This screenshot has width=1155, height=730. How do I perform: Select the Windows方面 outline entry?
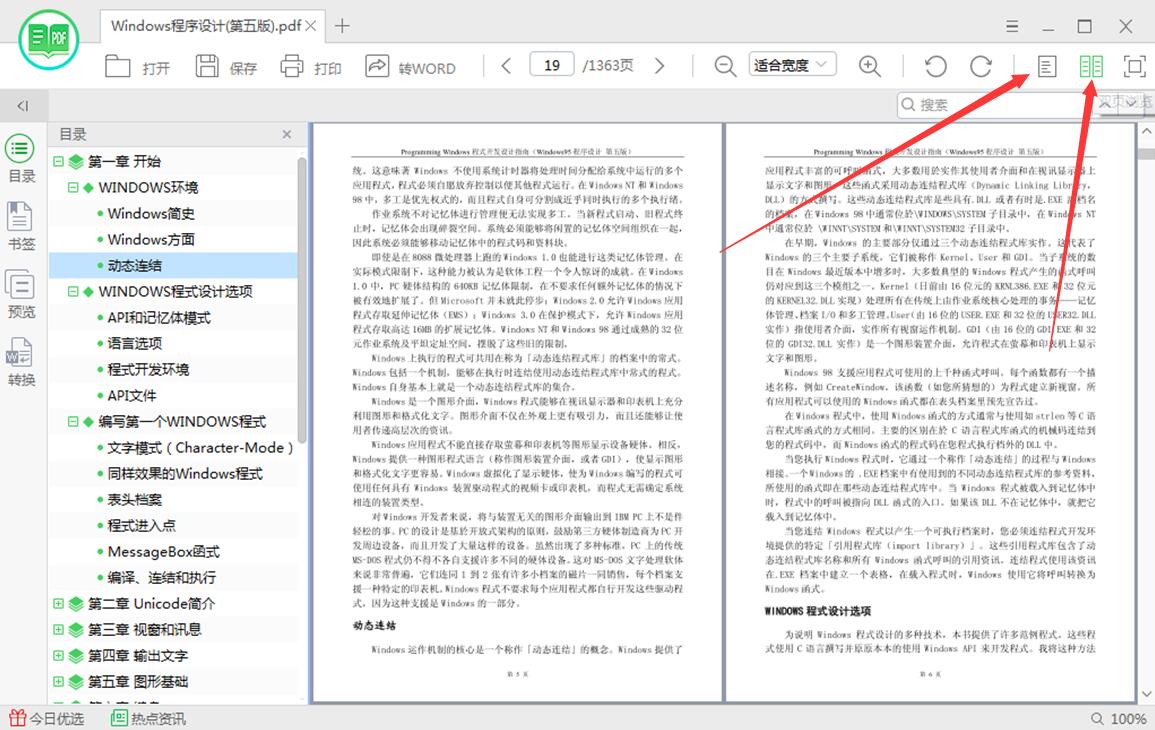(151, 239)
